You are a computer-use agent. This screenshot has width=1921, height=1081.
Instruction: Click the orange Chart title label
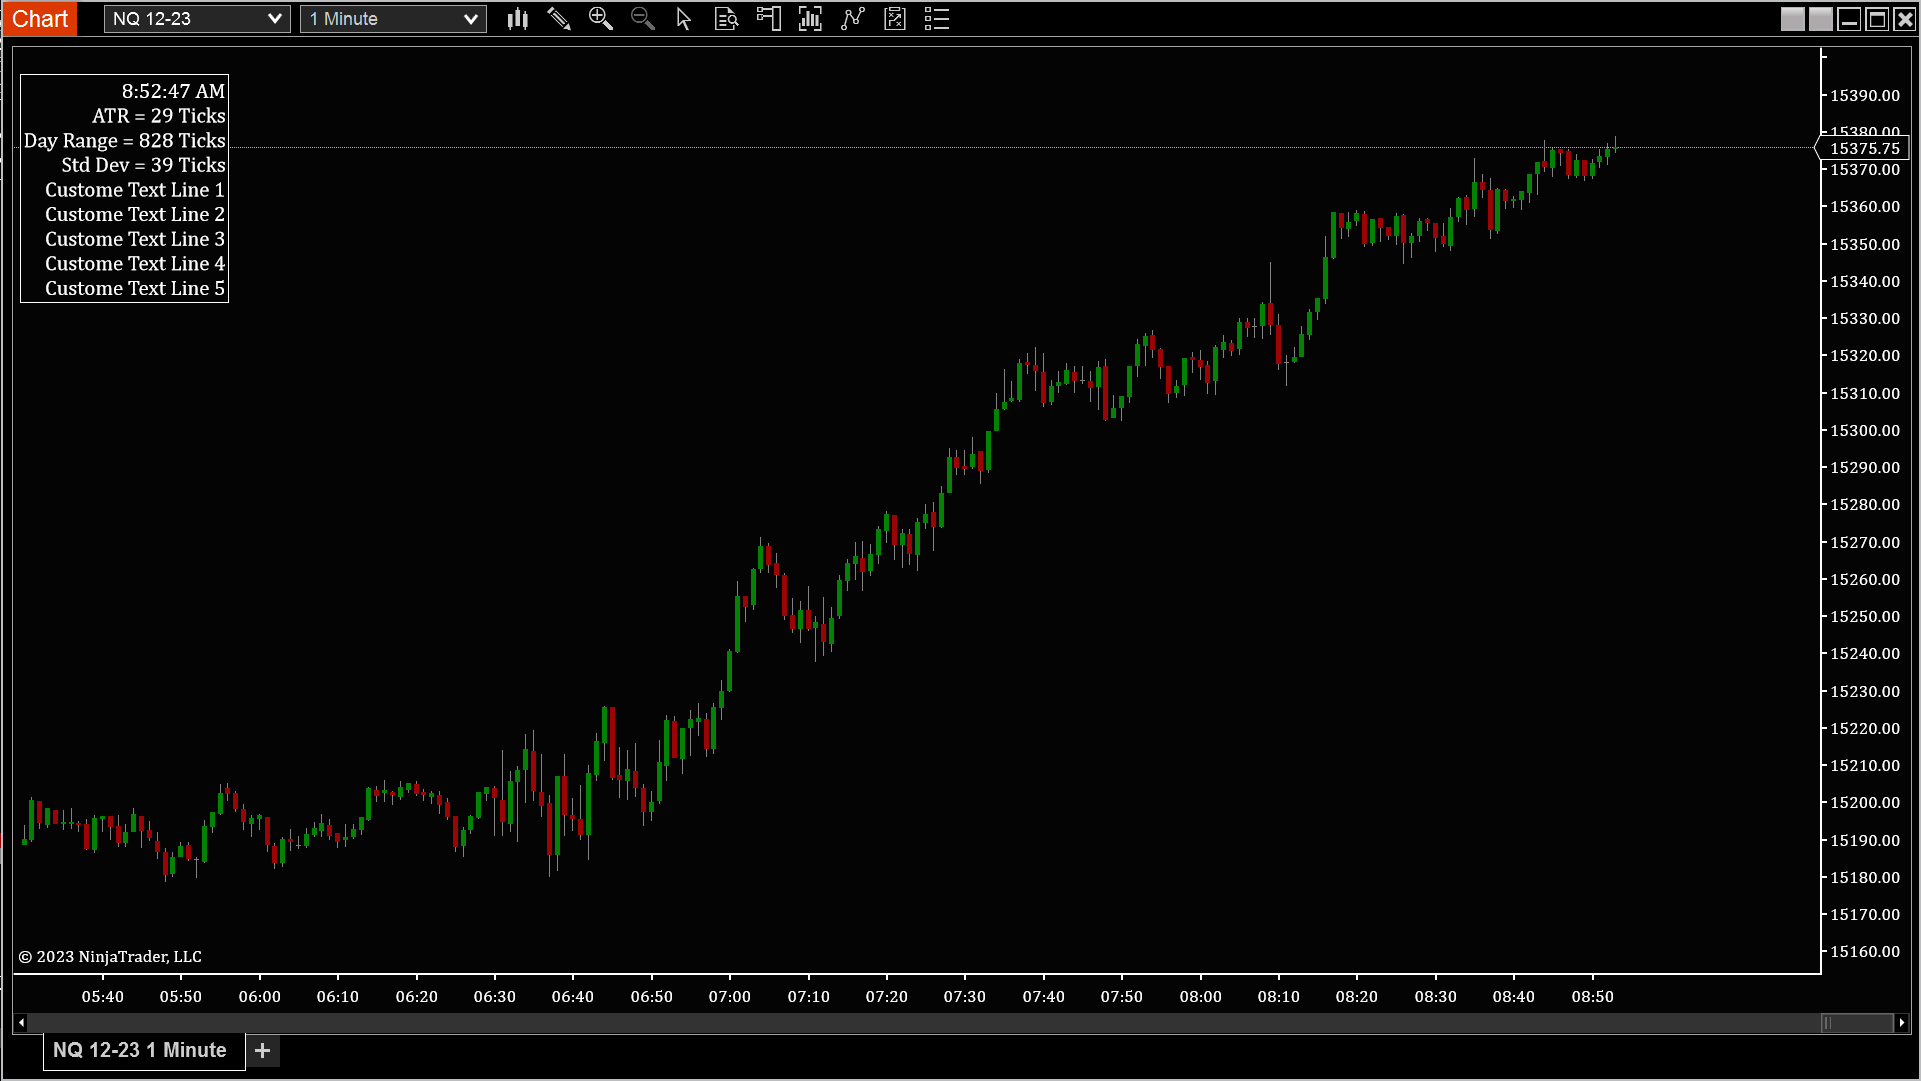click(x=40, y=19)
